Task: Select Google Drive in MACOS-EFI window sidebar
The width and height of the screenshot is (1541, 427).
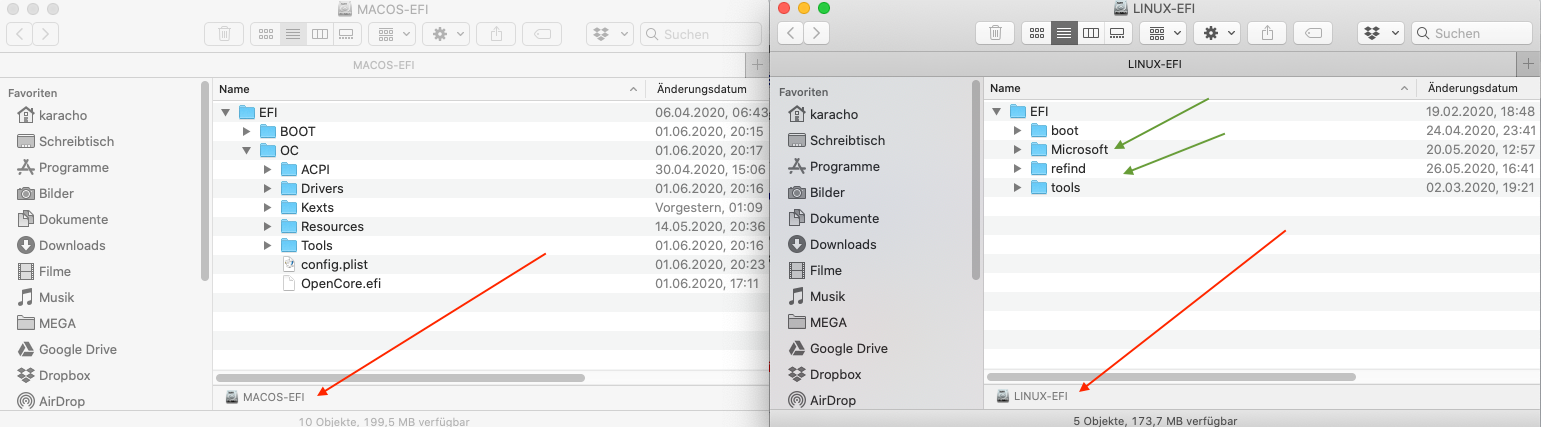Action: click(x=77, y=349)
